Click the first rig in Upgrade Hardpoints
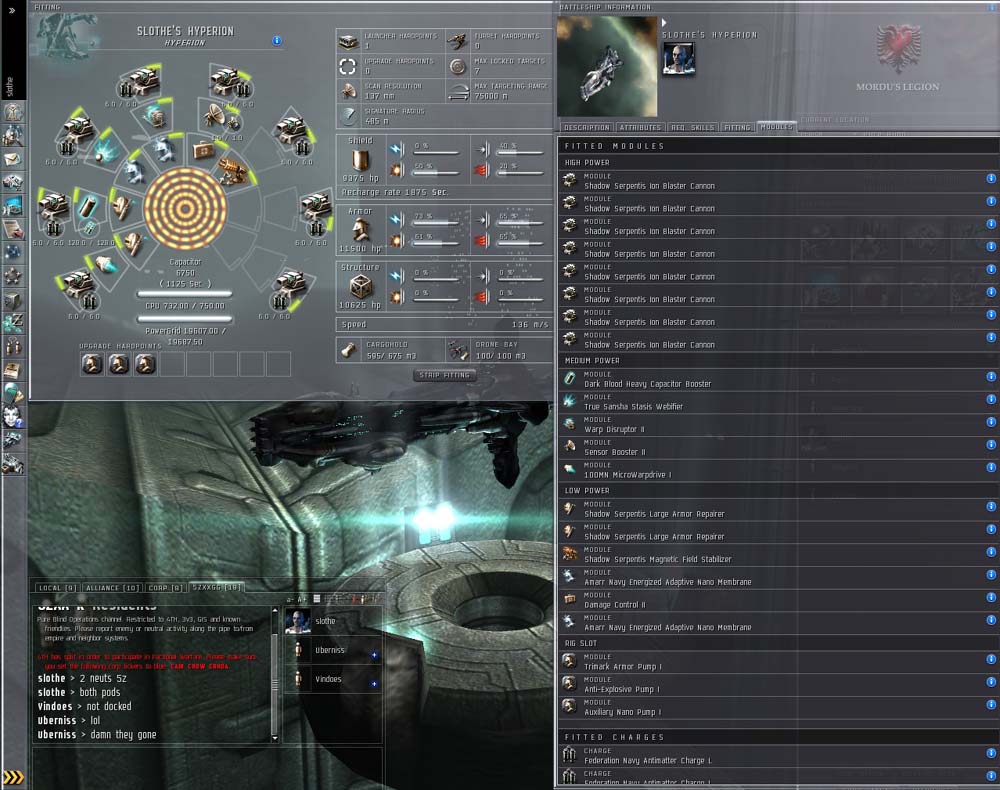The width and height of the screenshot is (1000, 790). pyautogui.click(x=92, y=363)
